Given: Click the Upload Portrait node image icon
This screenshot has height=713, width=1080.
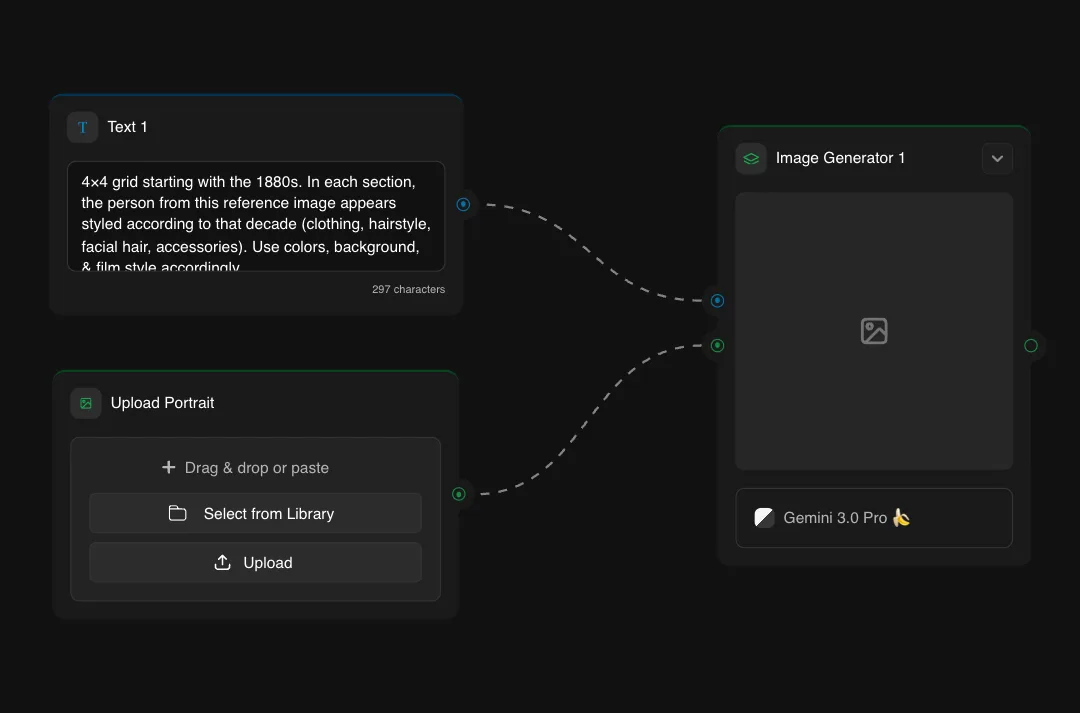Looking at the screenshot, I should 86,403.
